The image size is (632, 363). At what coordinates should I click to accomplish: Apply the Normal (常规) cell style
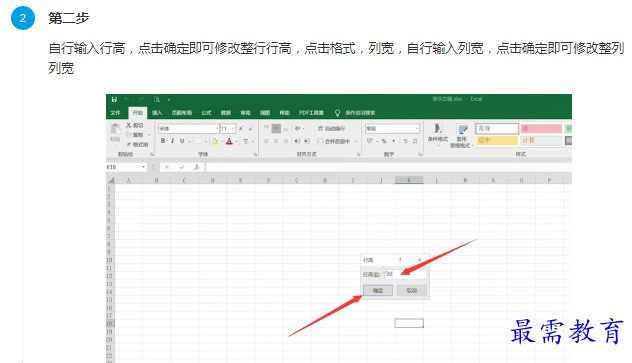pyautogui.click(x=497, y=129)
